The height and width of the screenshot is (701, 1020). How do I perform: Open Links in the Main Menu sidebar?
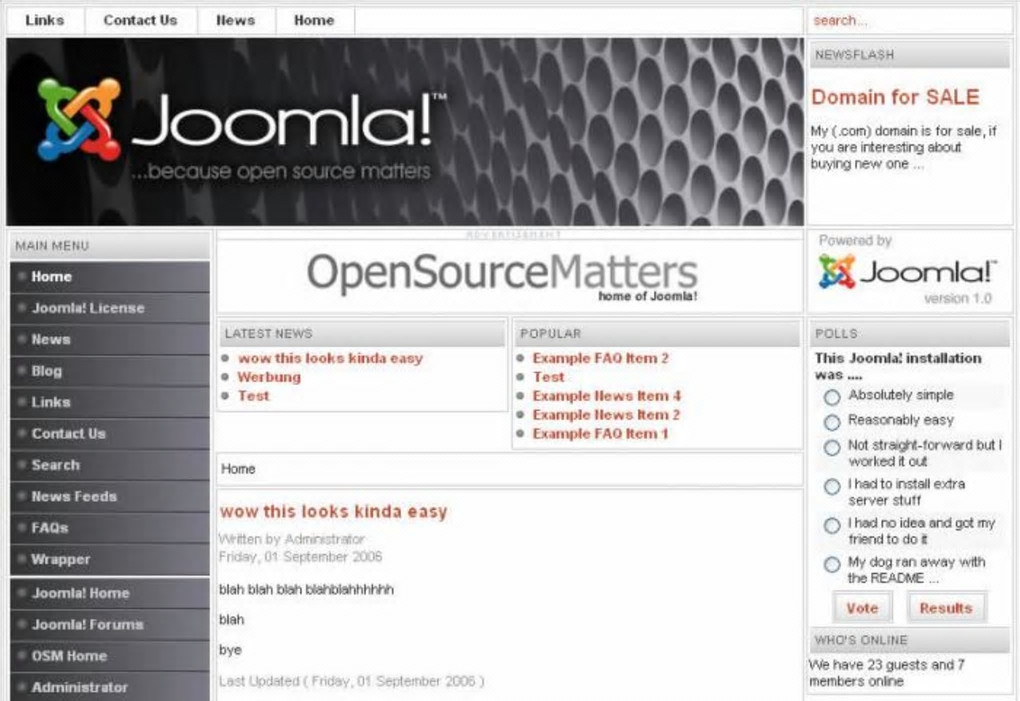tap(110, 403)
